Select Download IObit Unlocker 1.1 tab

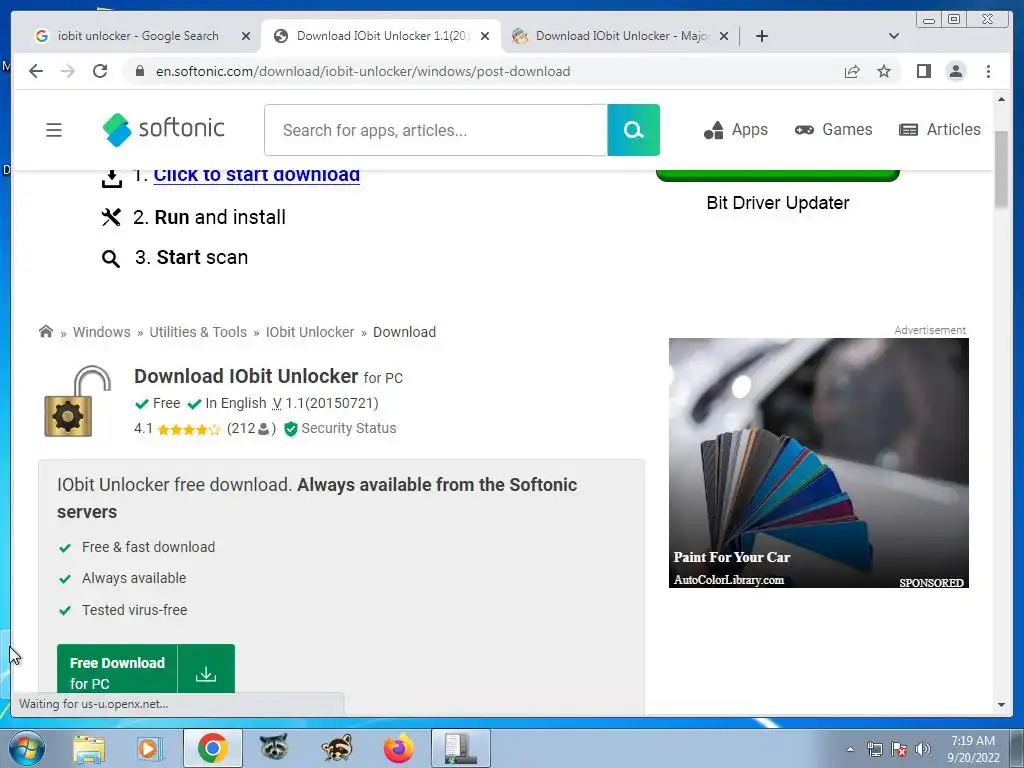pos(382,36)
